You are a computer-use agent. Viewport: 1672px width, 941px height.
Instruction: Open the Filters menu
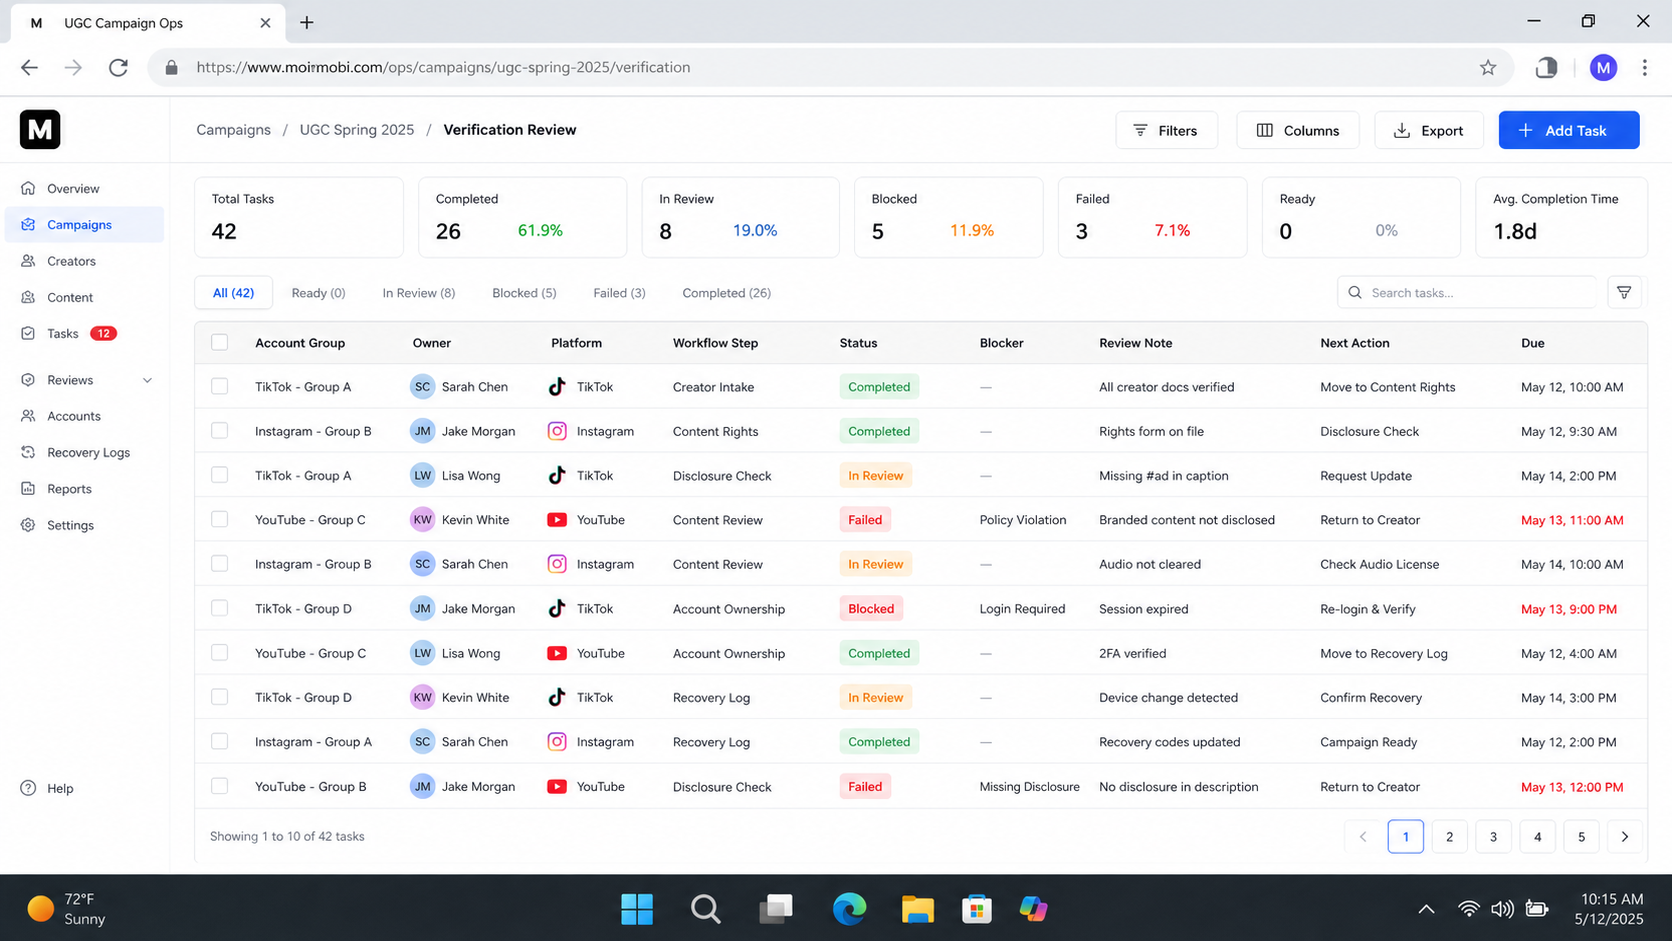[1166, 130]
